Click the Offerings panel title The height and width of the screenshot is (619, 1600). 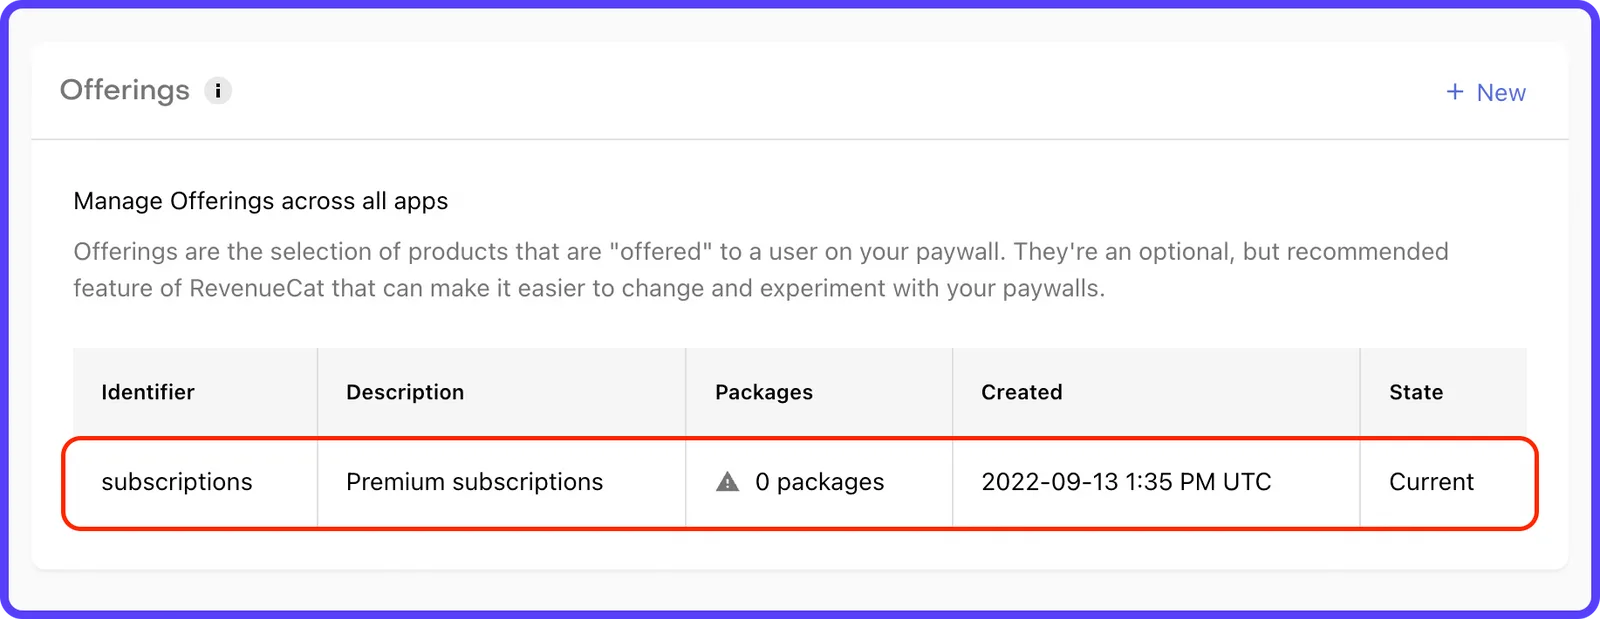(125, 90)
